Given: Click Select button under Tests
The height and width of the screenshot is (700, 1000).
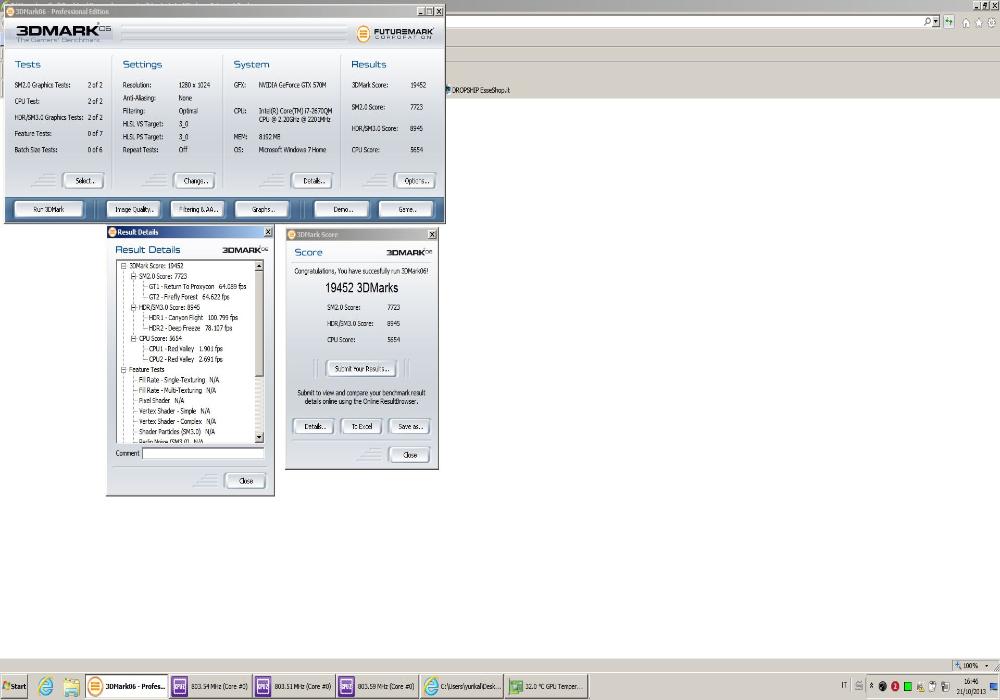Looking at the screenshot, I should click(x=84, y=181).
